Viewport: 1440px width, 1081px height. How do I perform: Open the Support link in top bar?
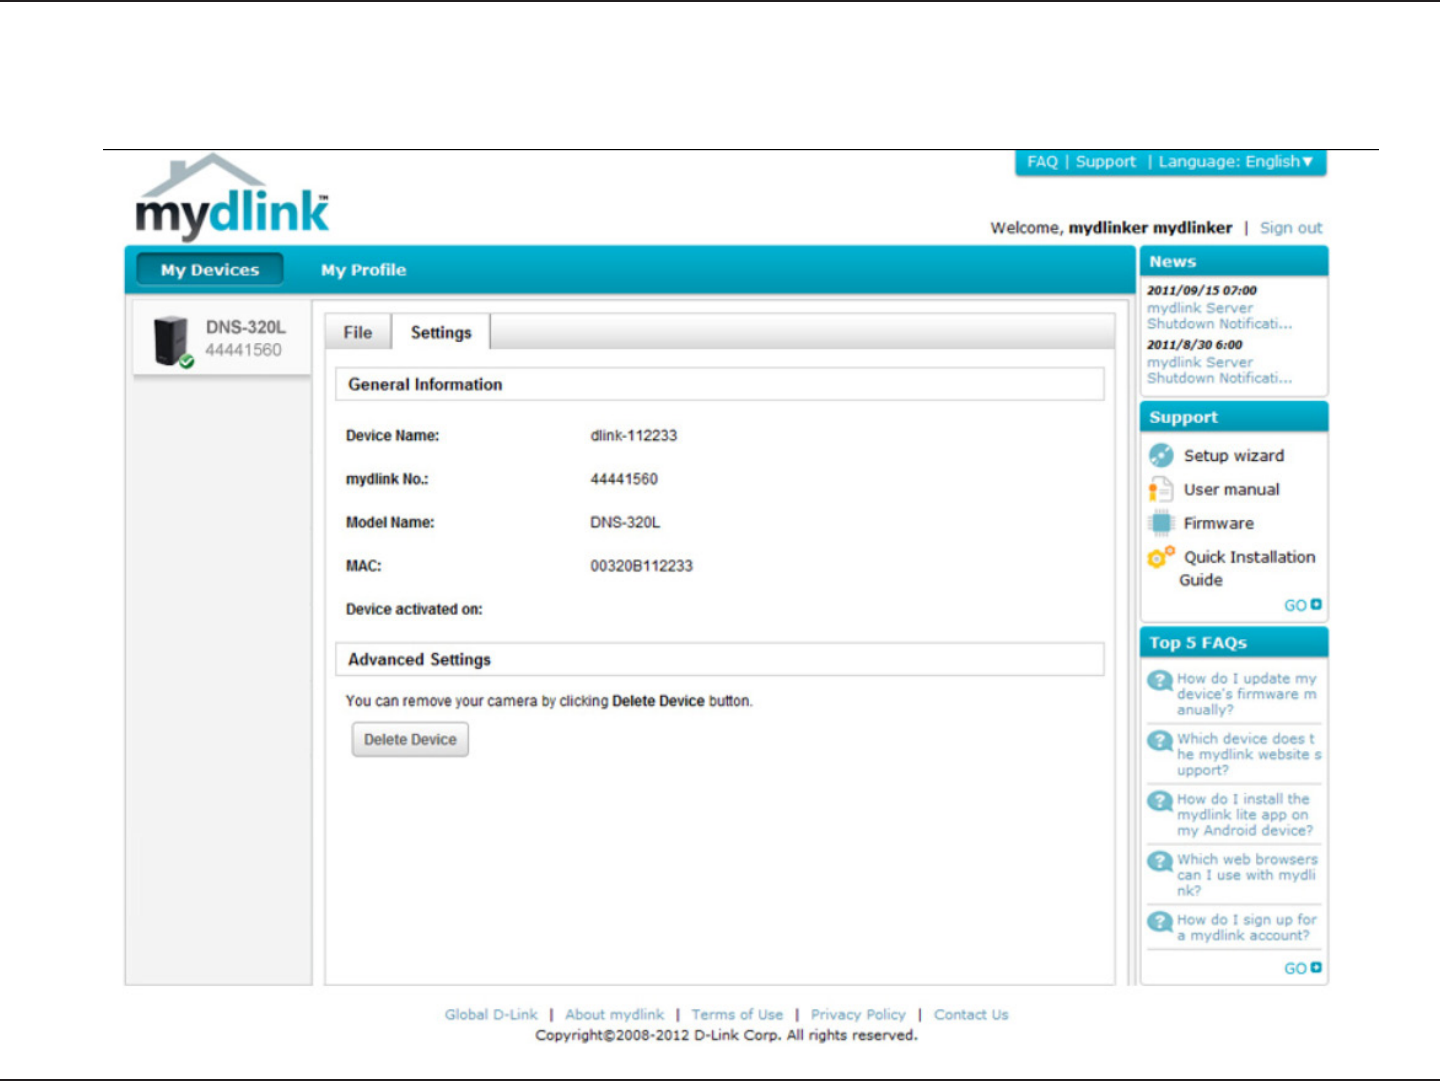[1106, 162]
